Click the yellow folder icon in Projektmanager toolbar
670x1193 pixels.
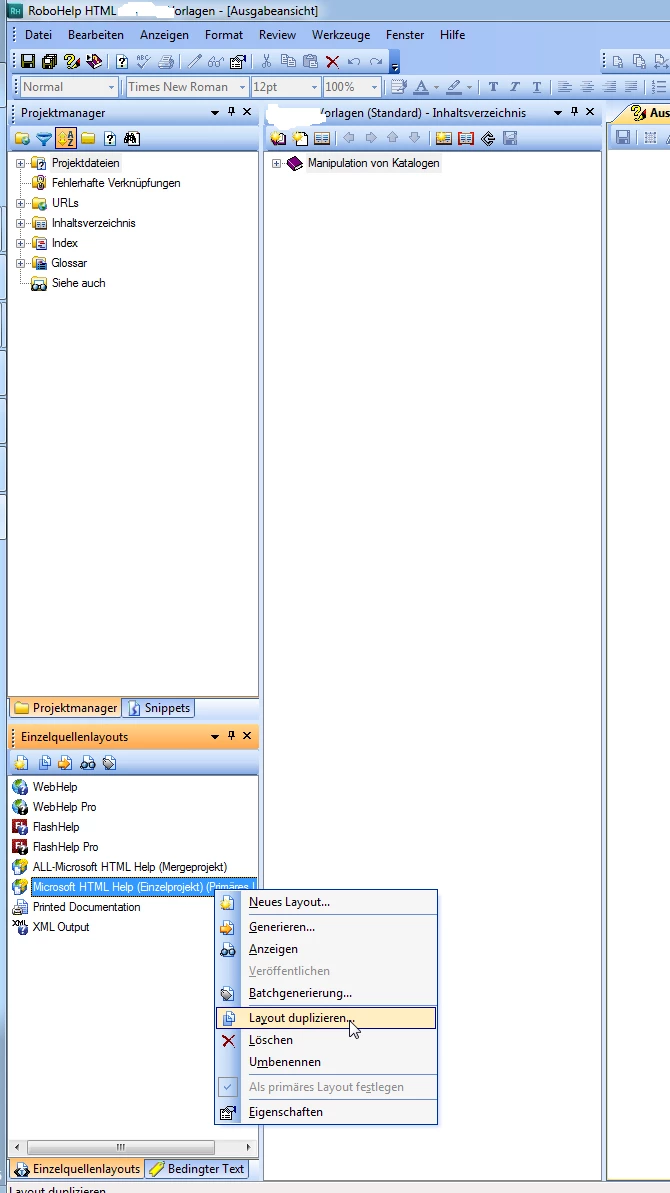[x=88, y=138]
